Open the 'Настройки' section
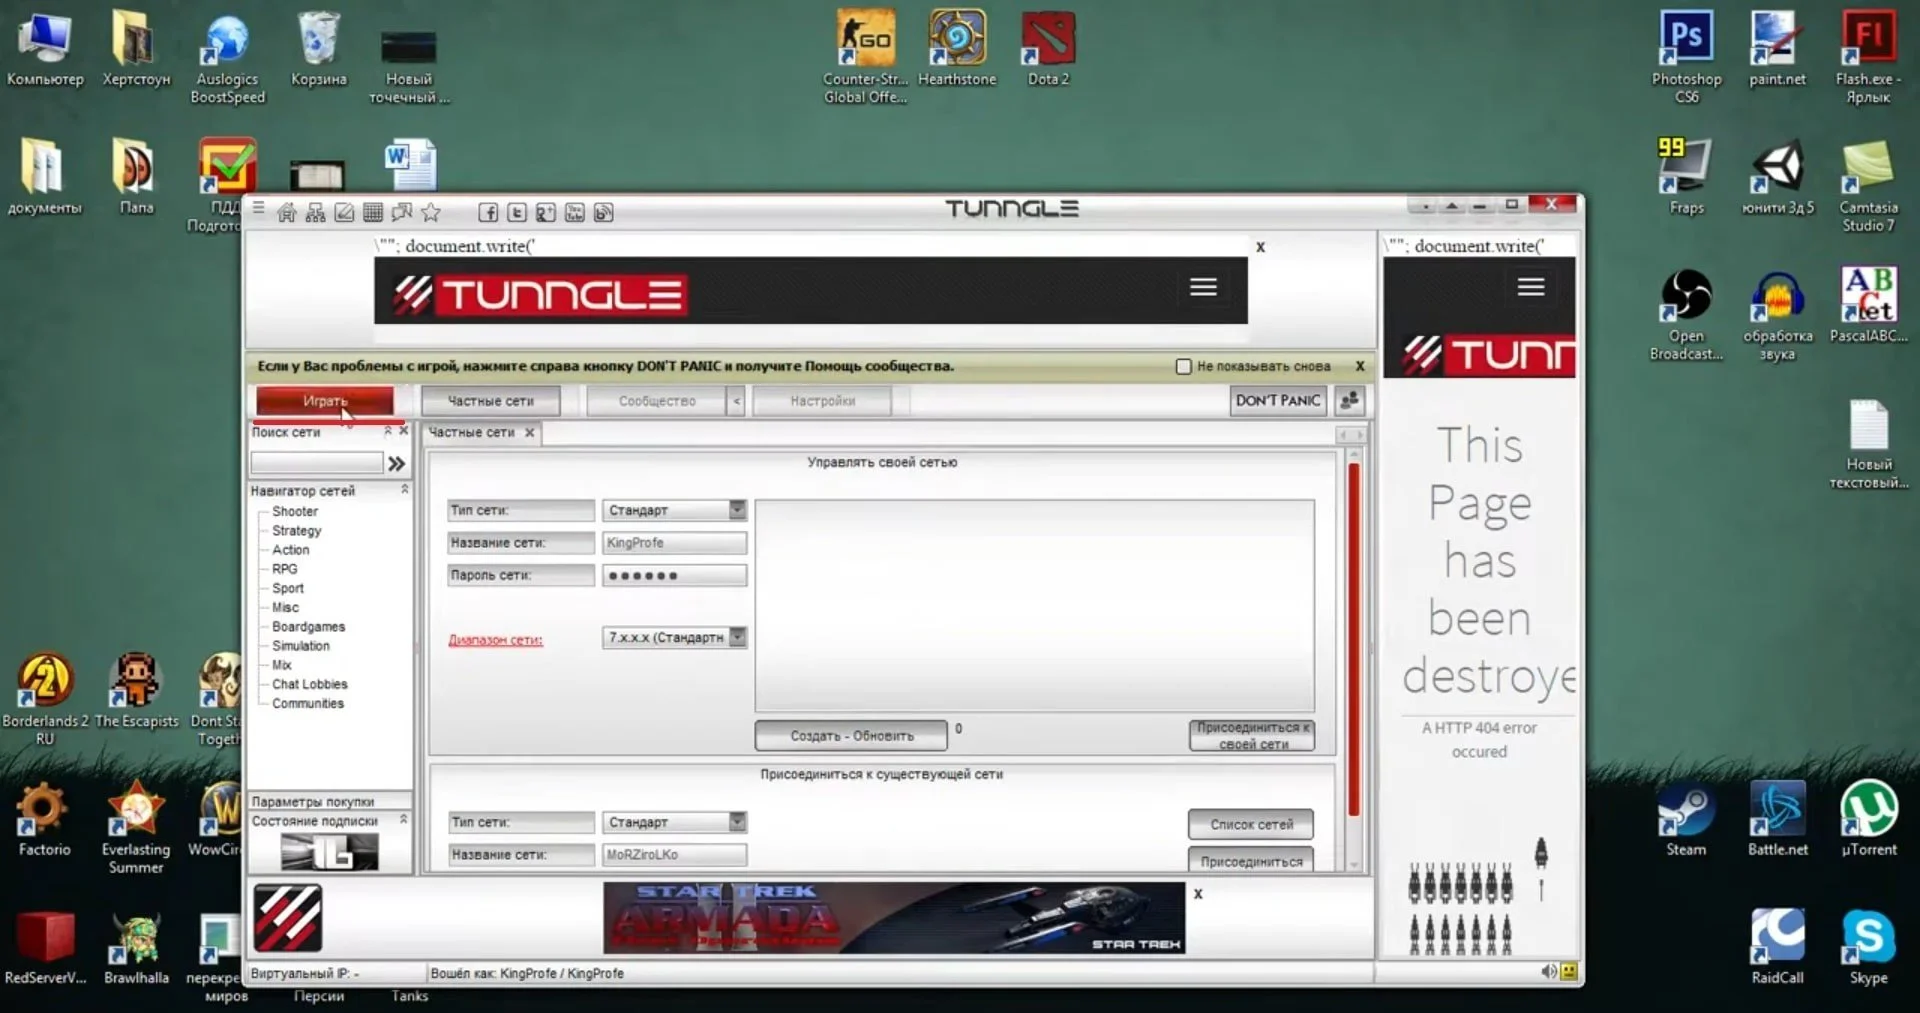 coord(822,401)
